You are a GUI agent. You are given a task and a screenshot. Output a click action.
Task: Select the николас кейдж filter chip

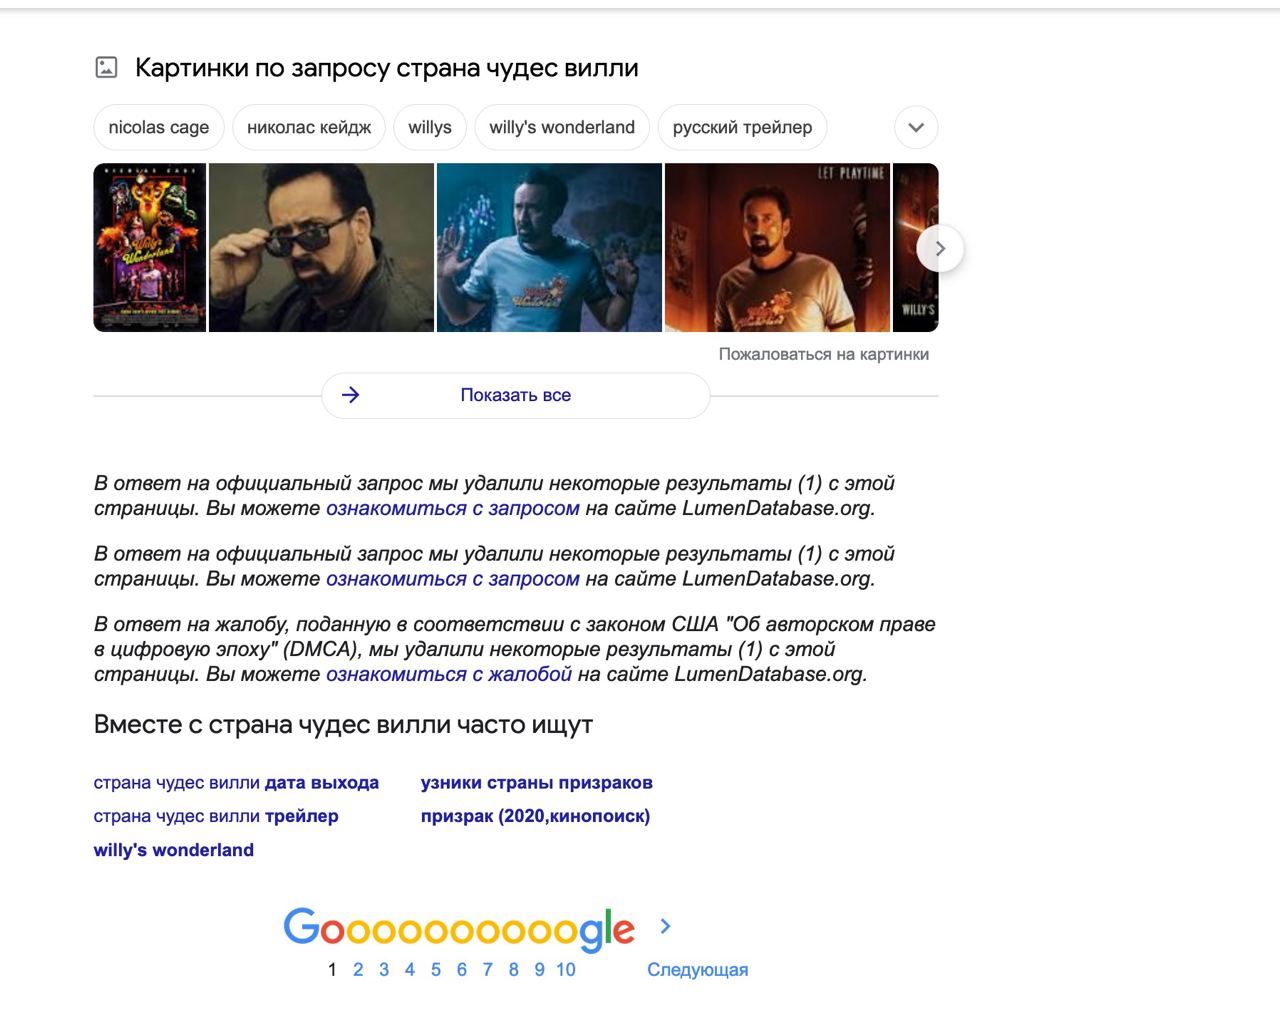(309, 128)
